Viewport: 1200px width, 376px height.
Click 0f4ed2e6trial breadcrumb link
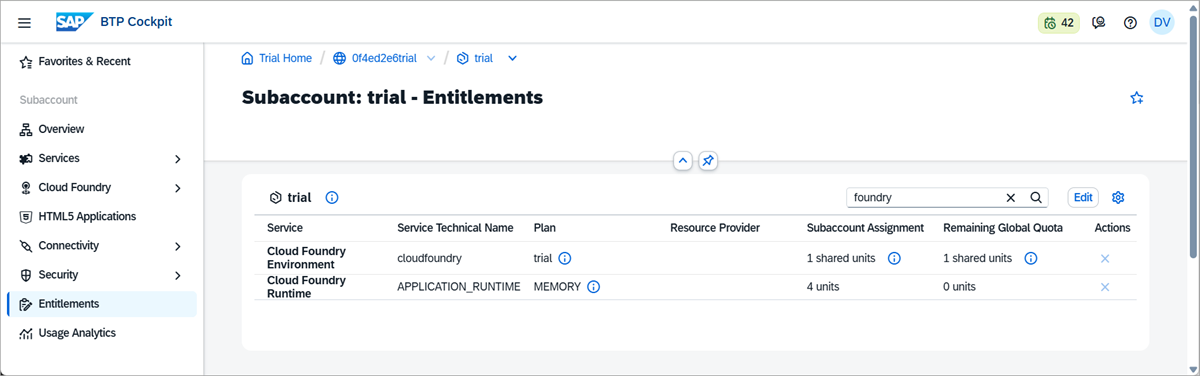click(385, 58)
